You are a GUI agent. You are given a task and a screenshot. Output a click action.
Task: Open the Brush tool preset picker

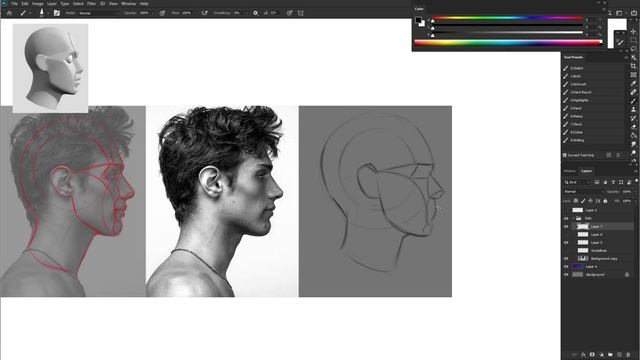click(x=25, y=13)
